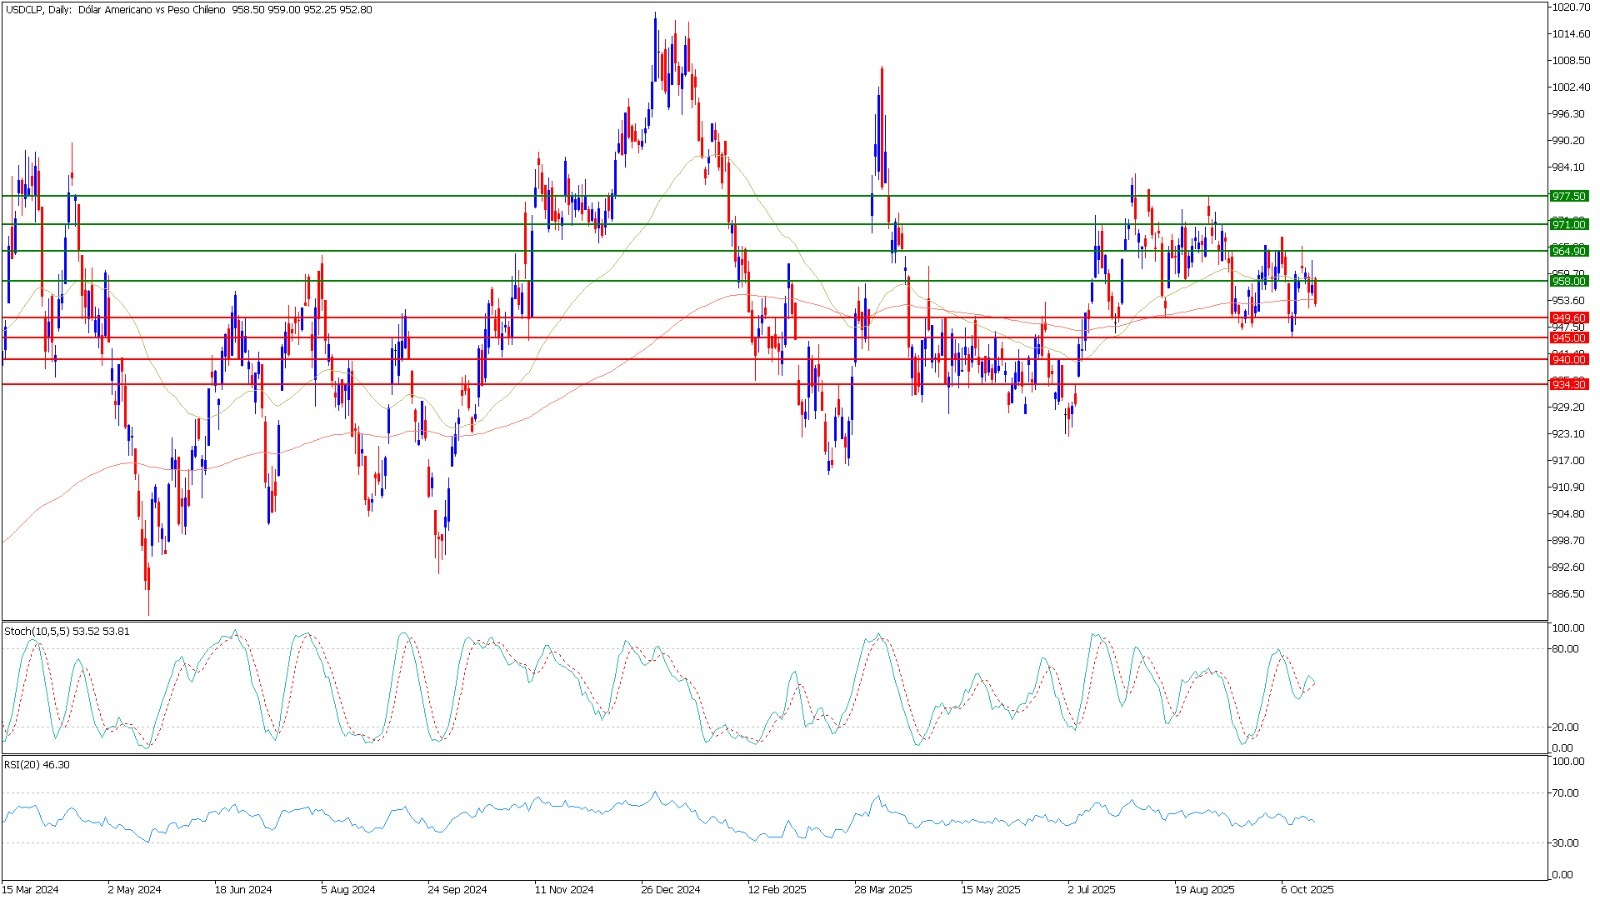This screenshot has height=900, width=1600.
Task: Select the 971.00 resistance price tag
Action: coord(1568,225)
